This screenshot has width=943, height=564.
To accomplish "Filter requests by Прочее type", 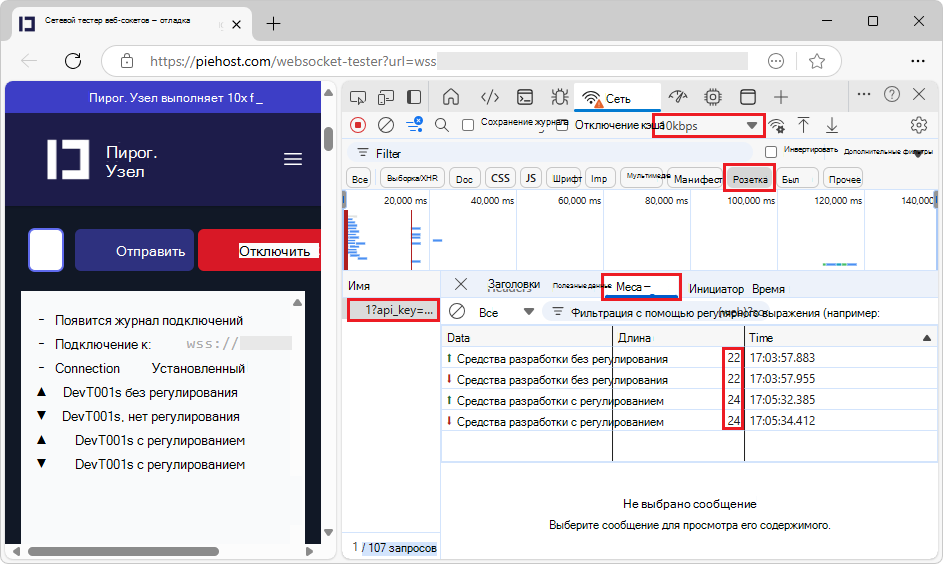I will click(x=844, y=179).
